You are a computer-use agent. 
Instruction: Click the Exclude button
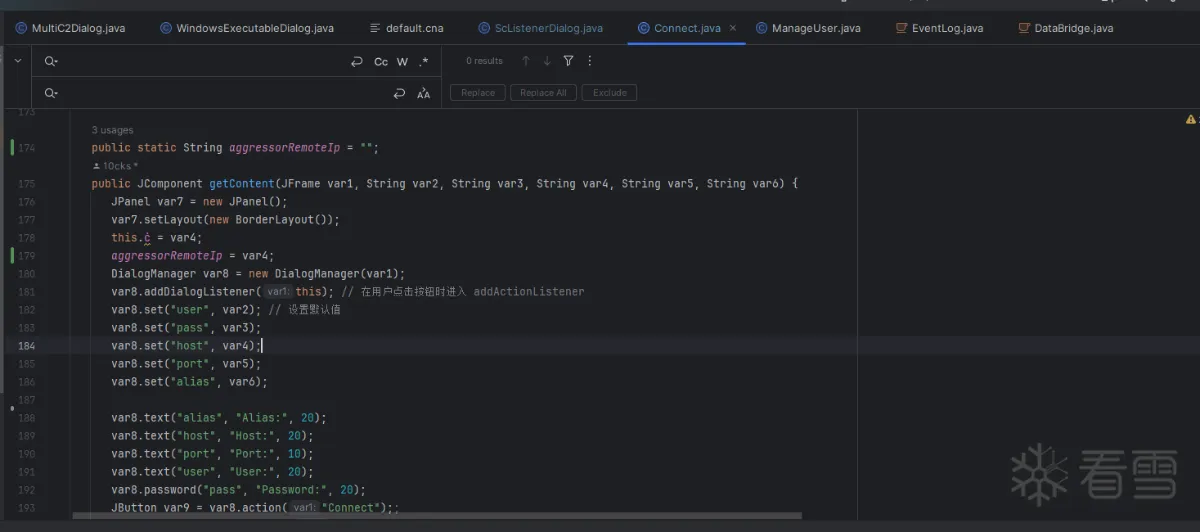pyautogui.click(x=610, y=93)
